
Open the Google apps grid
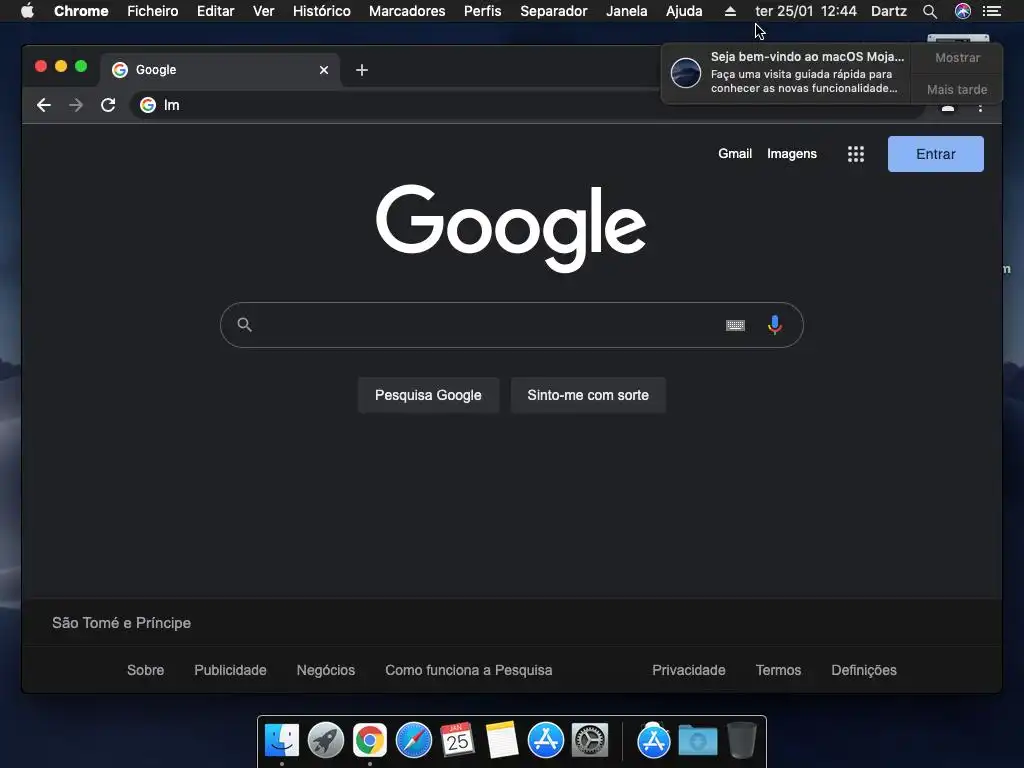[856, 154]
